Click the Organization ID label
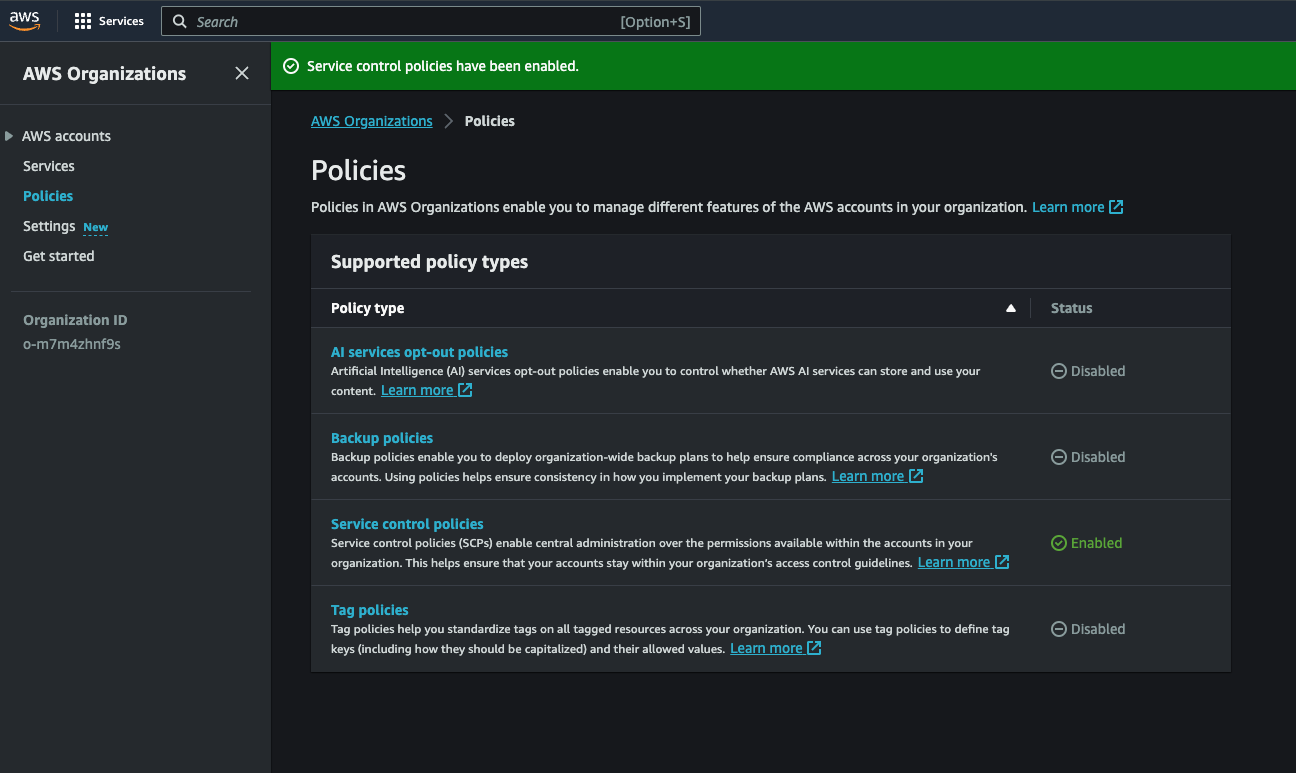This screenshot has height=773, width=1296. [75, 320]
